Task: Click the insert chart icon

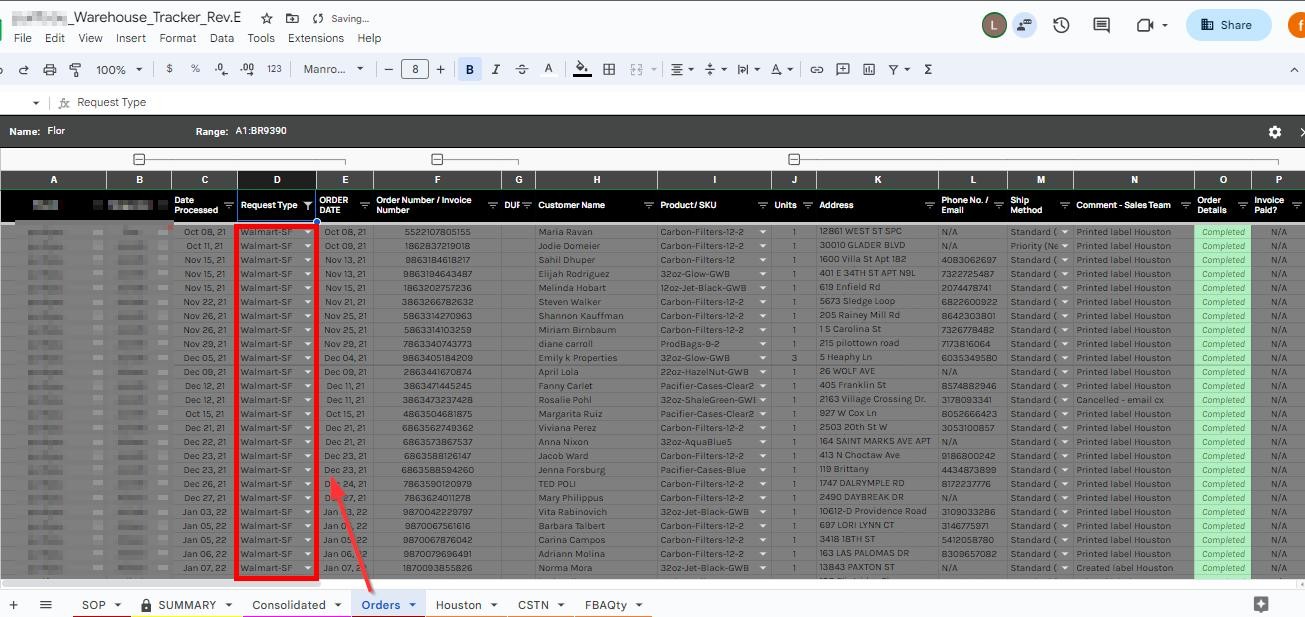Action: pos(868,70)
